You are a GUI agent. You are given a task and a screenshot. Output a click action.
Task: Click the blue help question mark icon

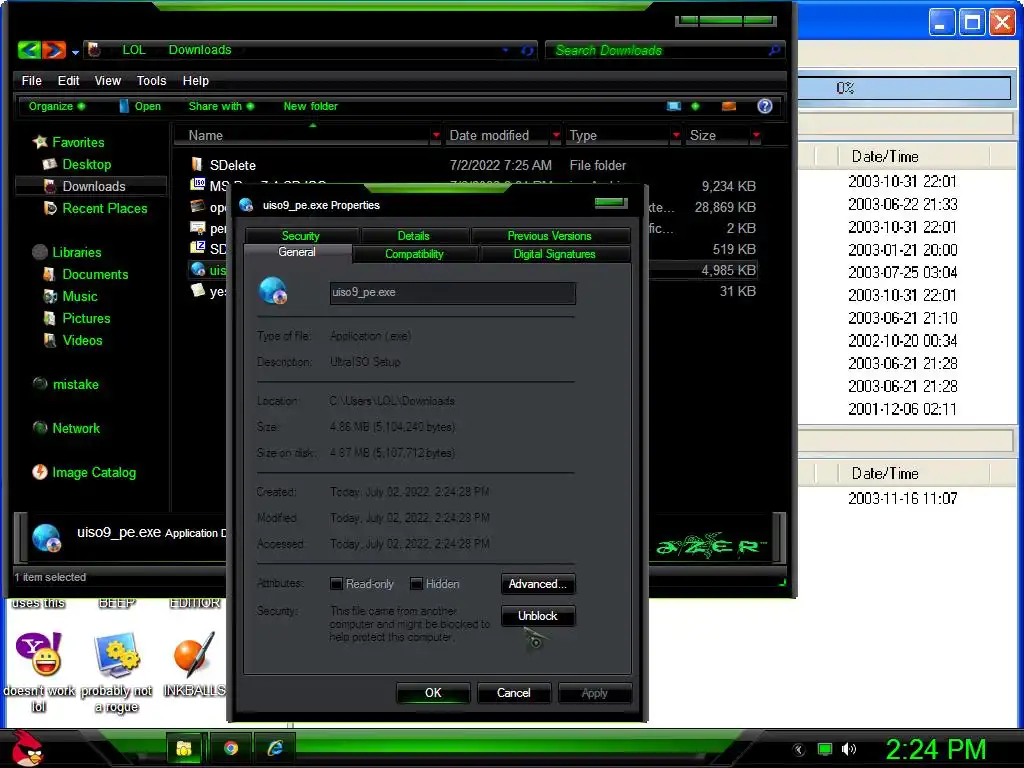coord(765,106)
